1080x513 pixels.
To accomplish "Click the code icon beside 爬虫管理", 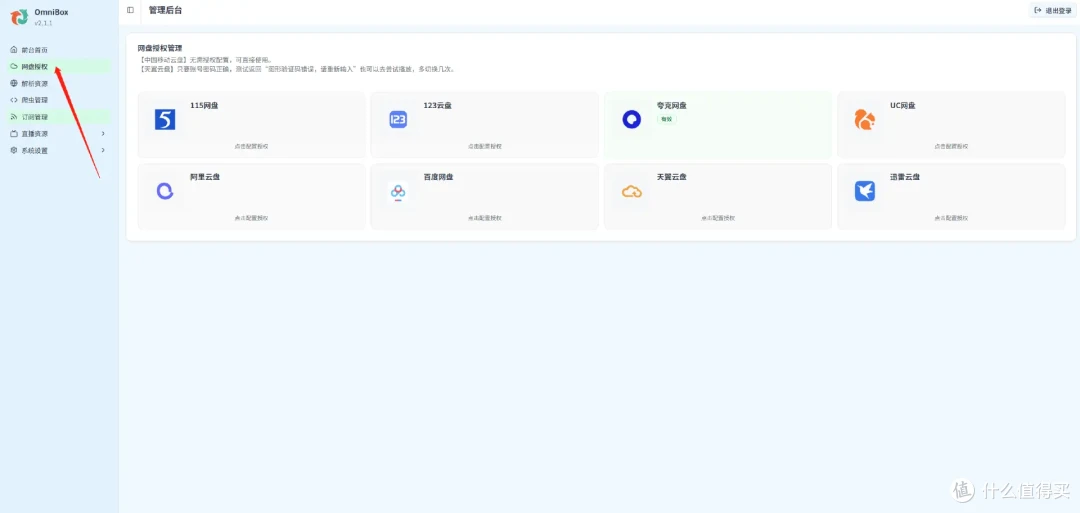I will [14, 100].
